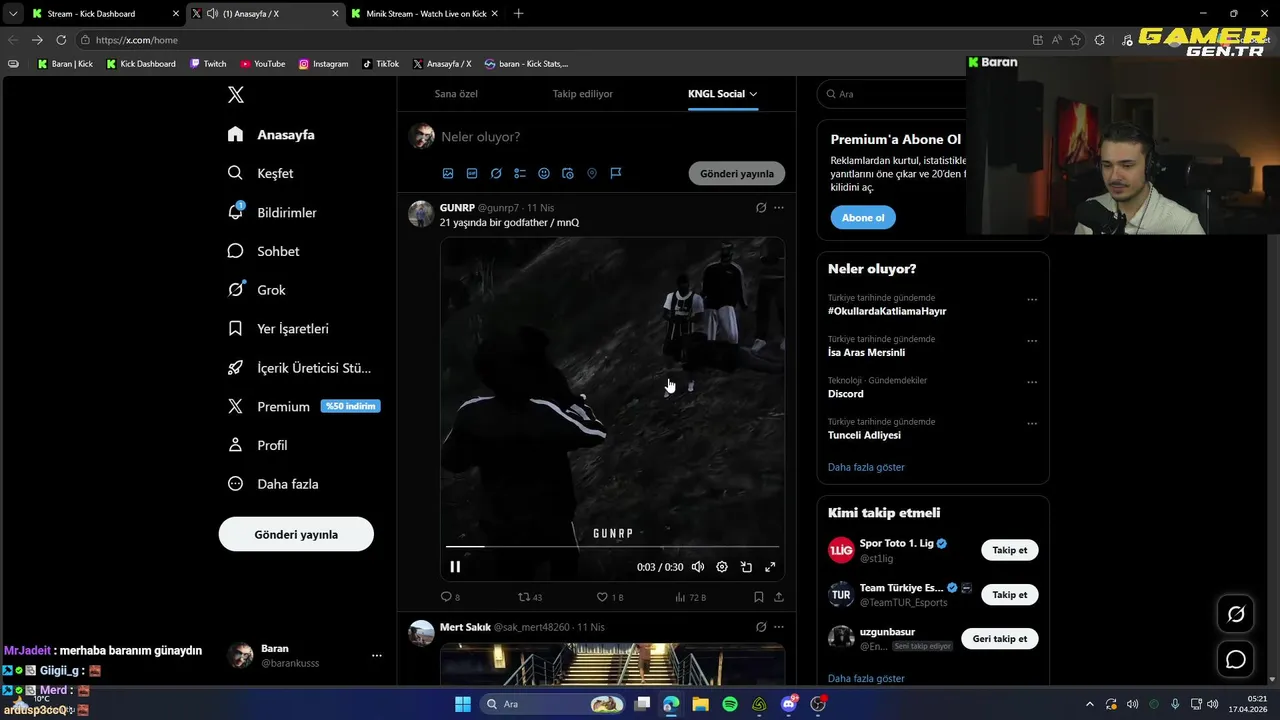This screenshot has width=1280, height=720.
Task: Open Daha fazla menu
Action: click(x=273, y=484)
